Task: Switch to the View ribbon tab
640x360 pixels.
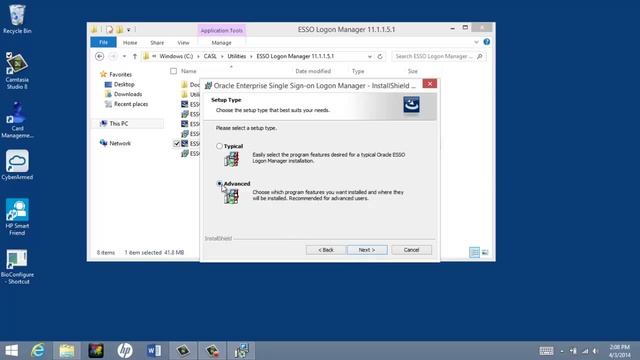Action: pos(183,42)
